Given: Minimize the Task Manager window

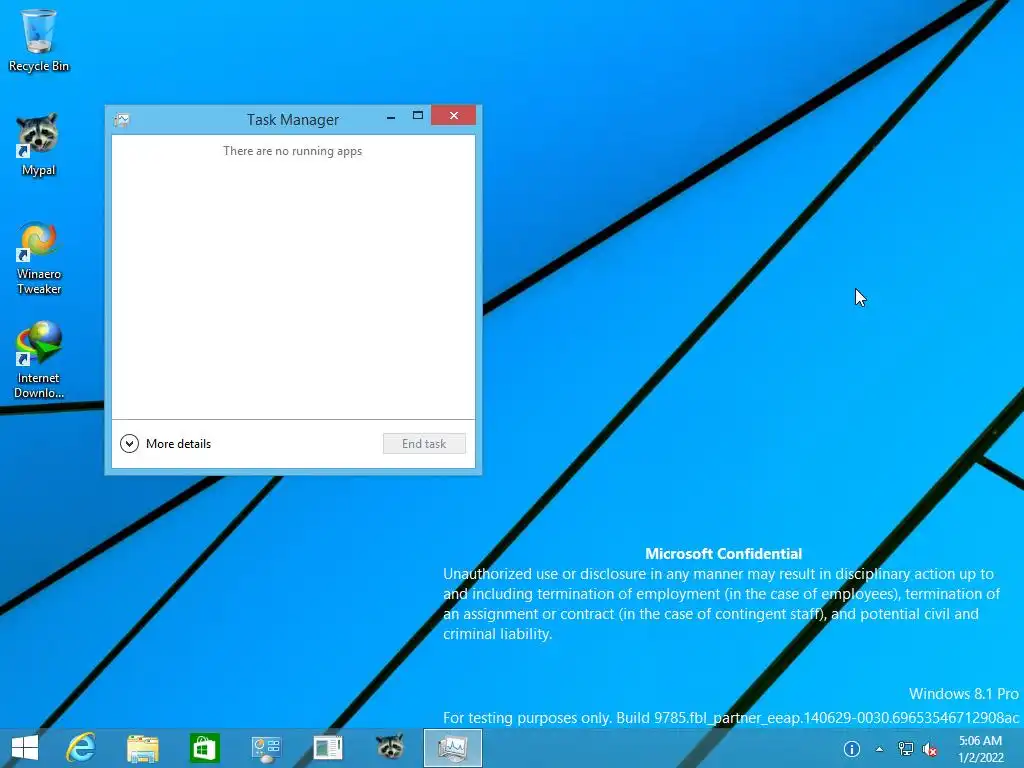Looking at the screenshot, I should tap(391, 117).
